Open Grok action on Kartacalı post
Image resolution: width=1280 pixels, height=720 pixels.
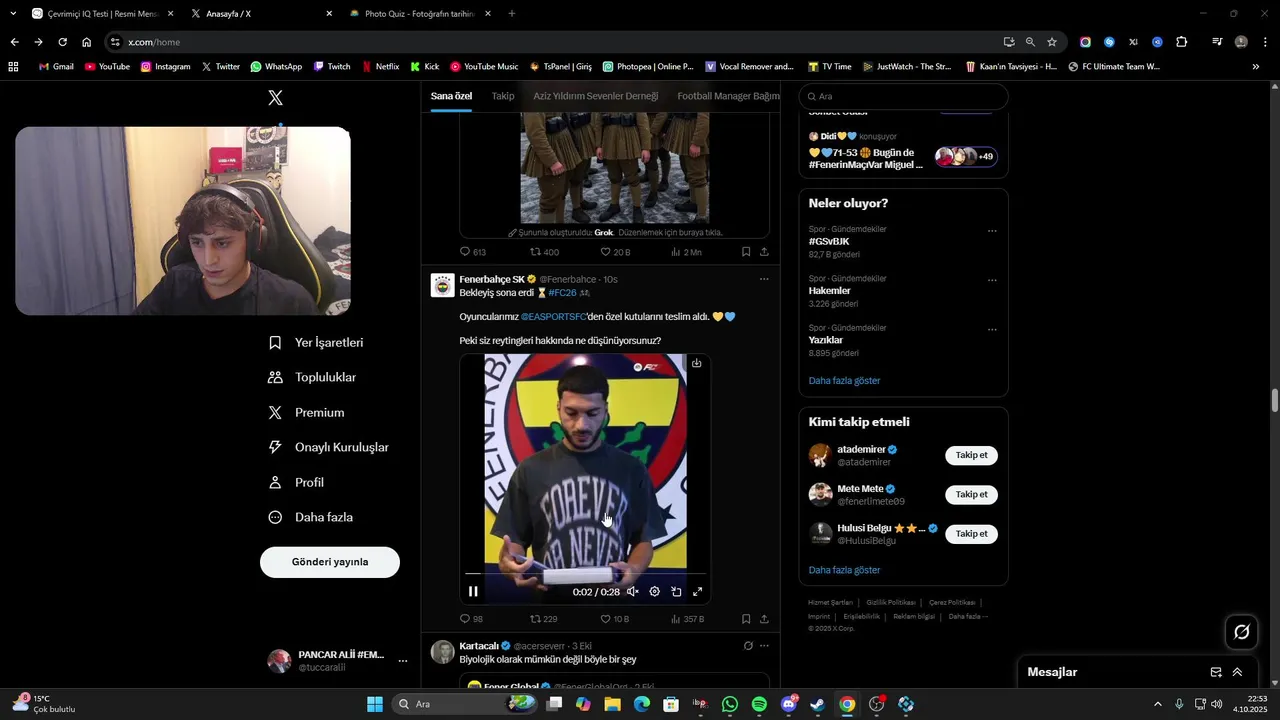pos(748,646)
